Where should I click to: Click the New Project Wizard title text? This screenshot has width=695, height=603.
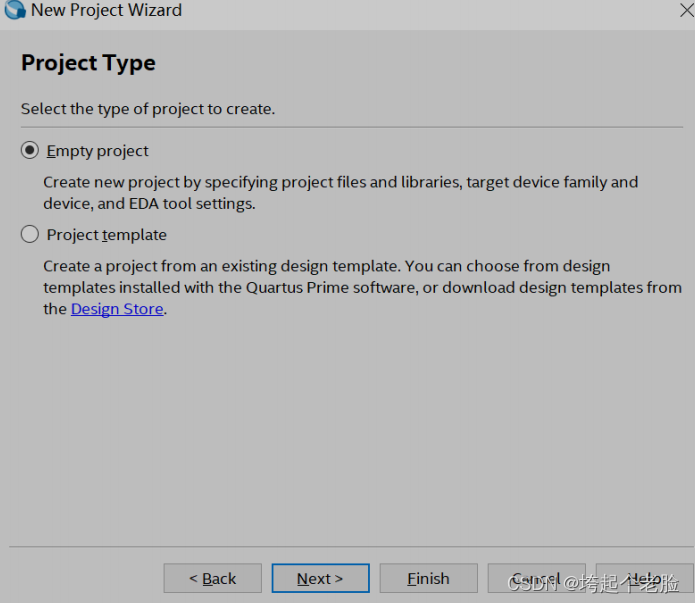[106, 10]
